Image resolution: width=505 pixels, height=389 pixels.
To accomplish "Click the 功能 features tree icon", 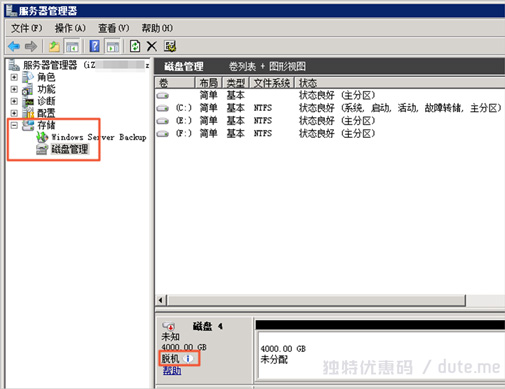I will [x=28, y=89].
